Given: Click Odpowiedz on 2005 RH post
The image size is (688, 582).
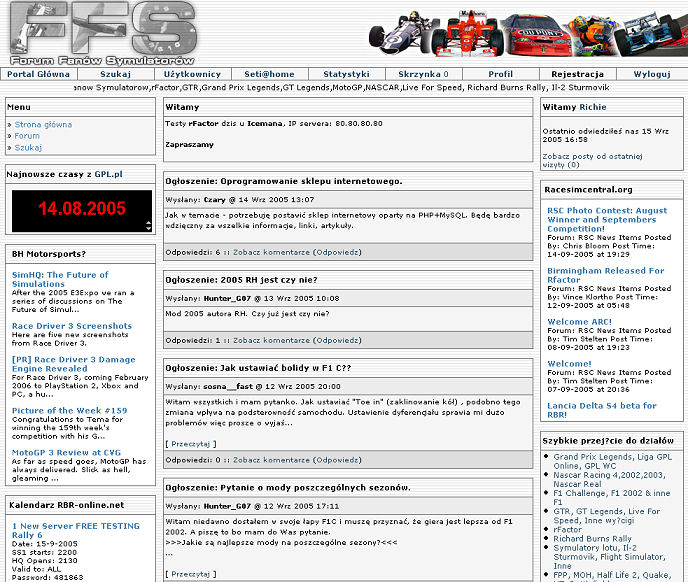Looking at the screenshot, I should coord(337,341).
